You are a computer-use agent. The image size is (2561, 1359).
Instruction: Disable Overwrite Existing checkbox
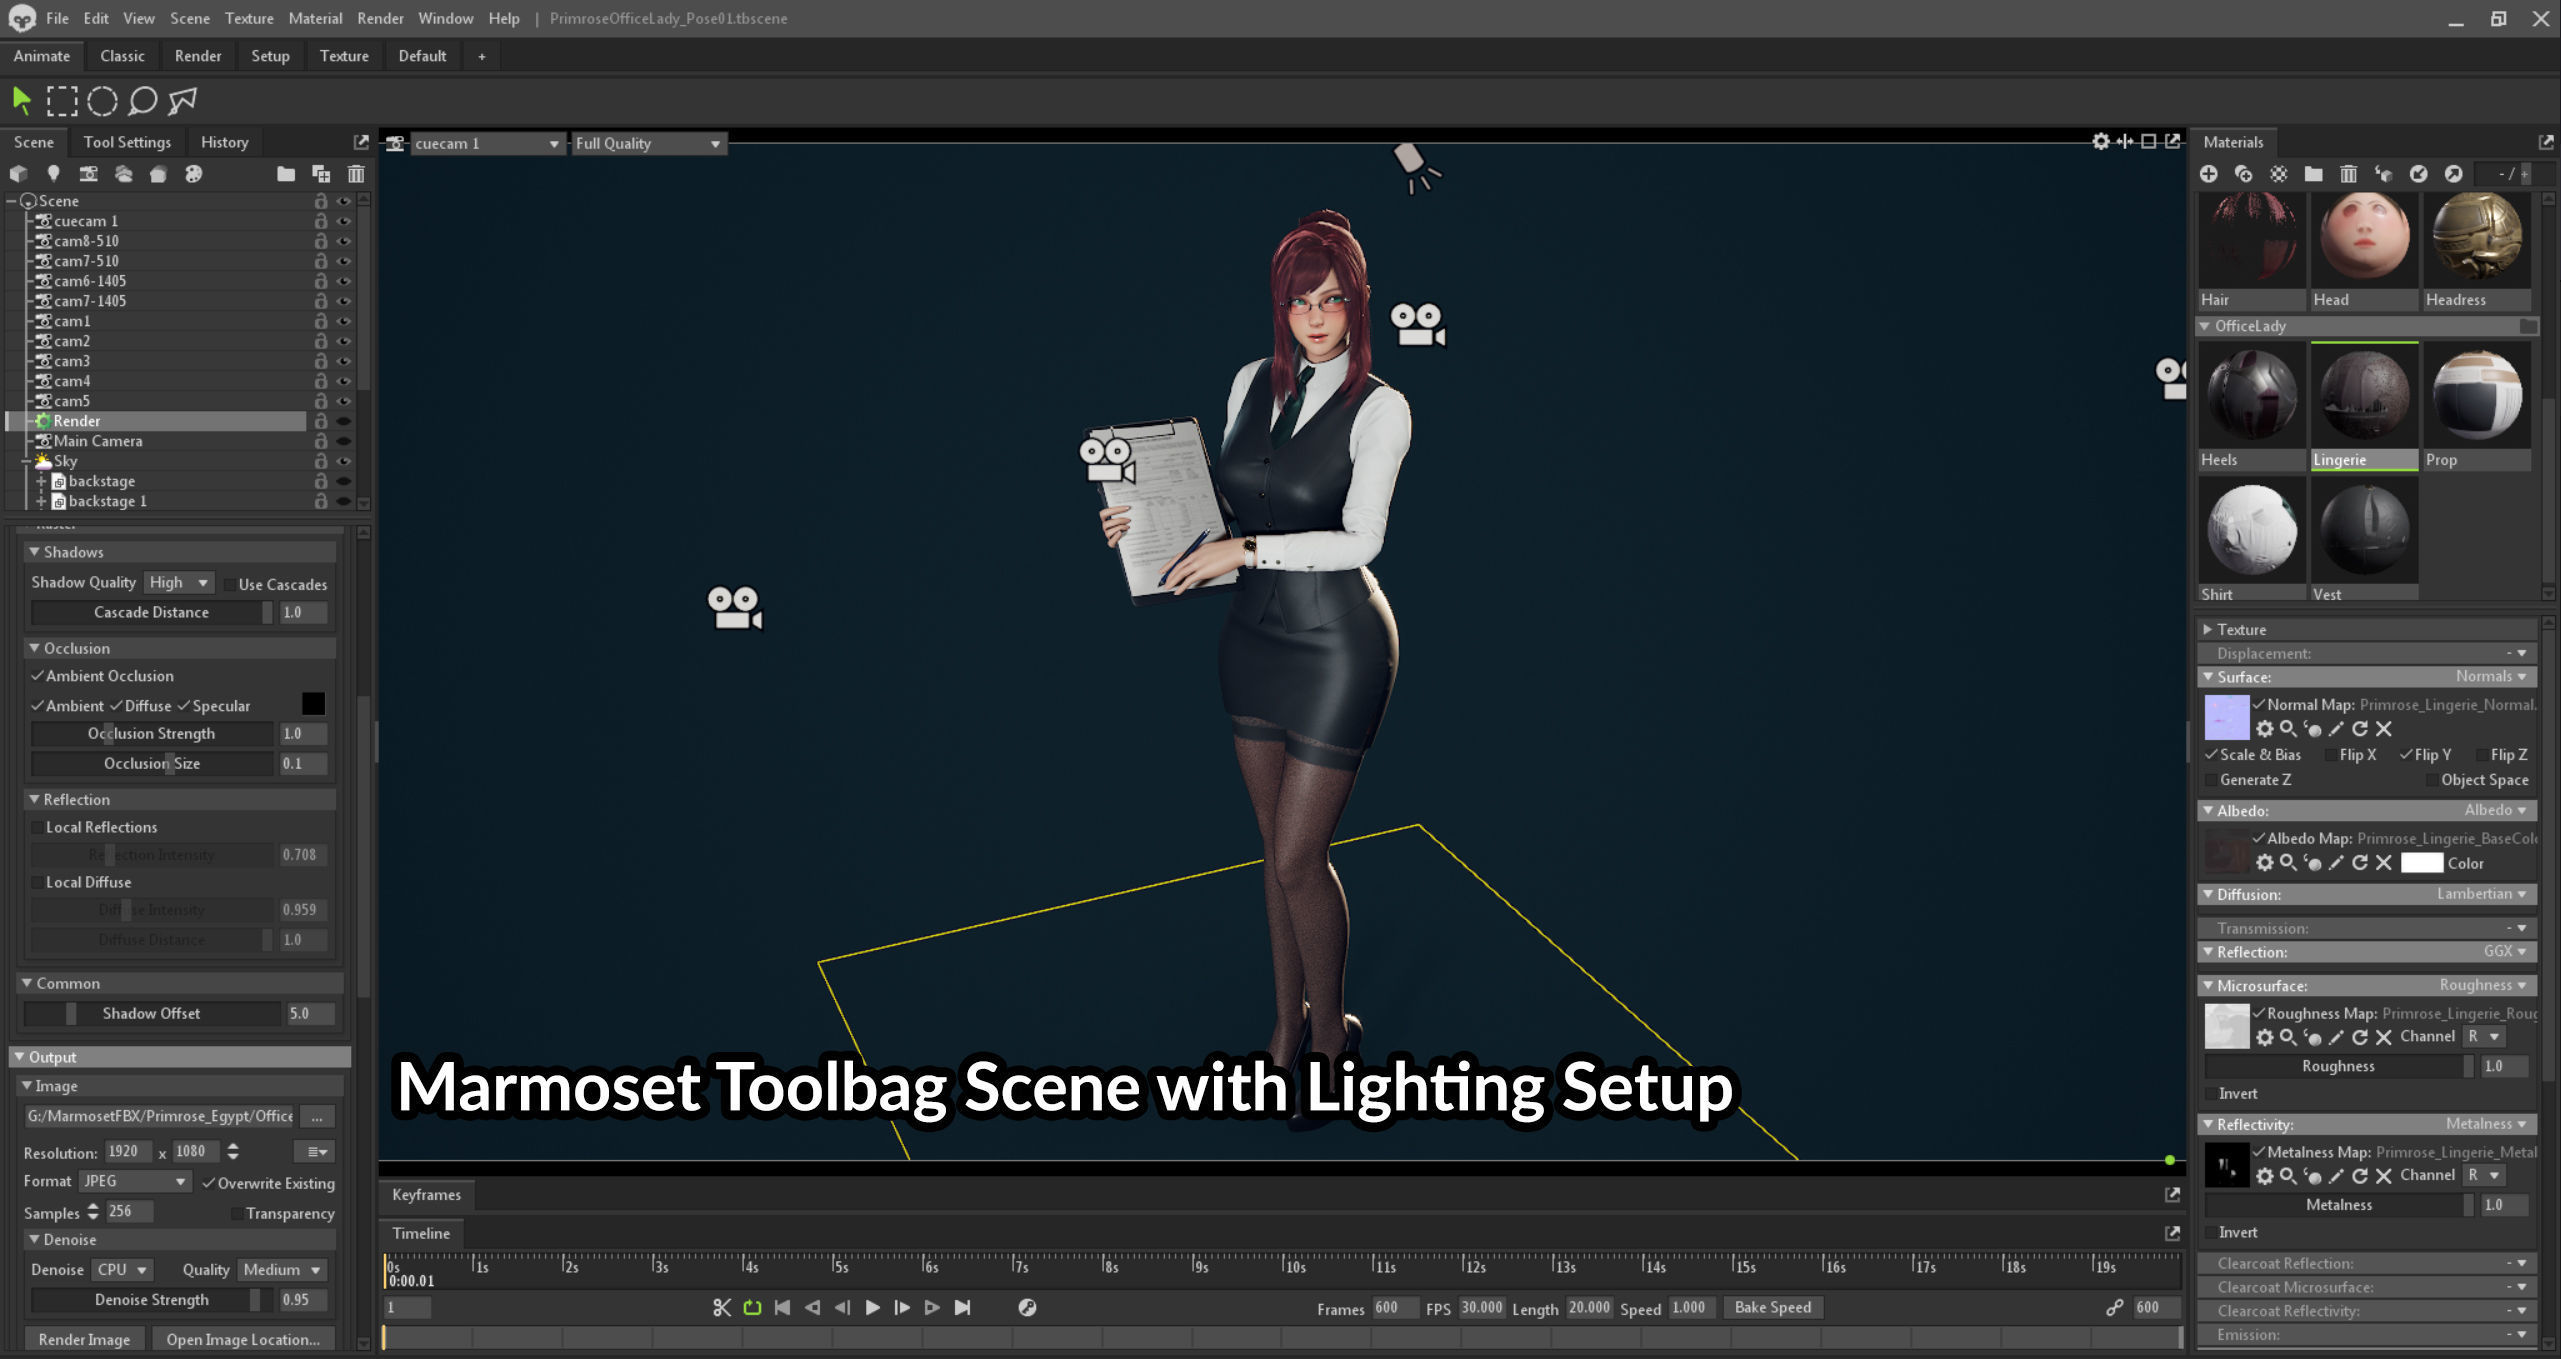click(x=209, y=1184)
